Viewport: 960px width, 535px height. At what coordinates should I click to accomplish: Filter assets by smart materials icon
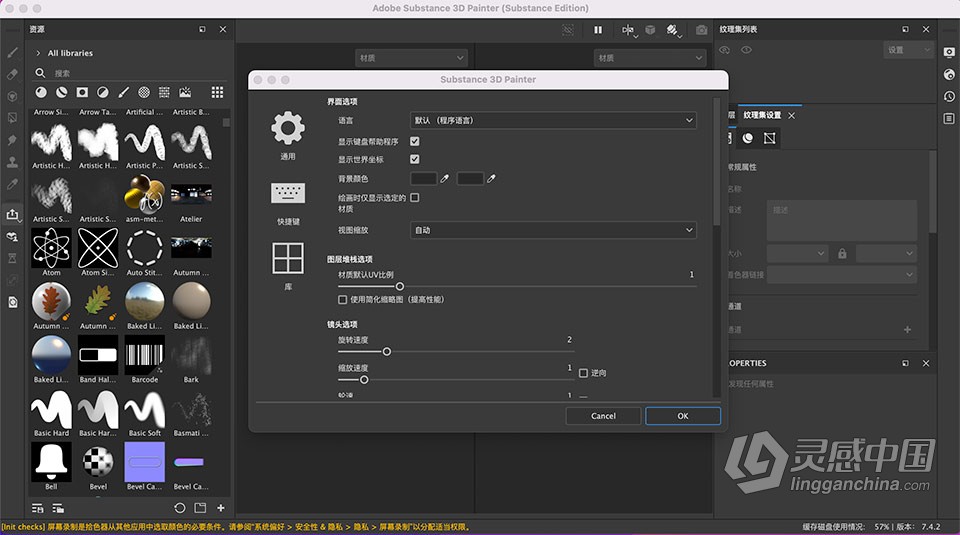pyautogui.click(x=62, y=92)
